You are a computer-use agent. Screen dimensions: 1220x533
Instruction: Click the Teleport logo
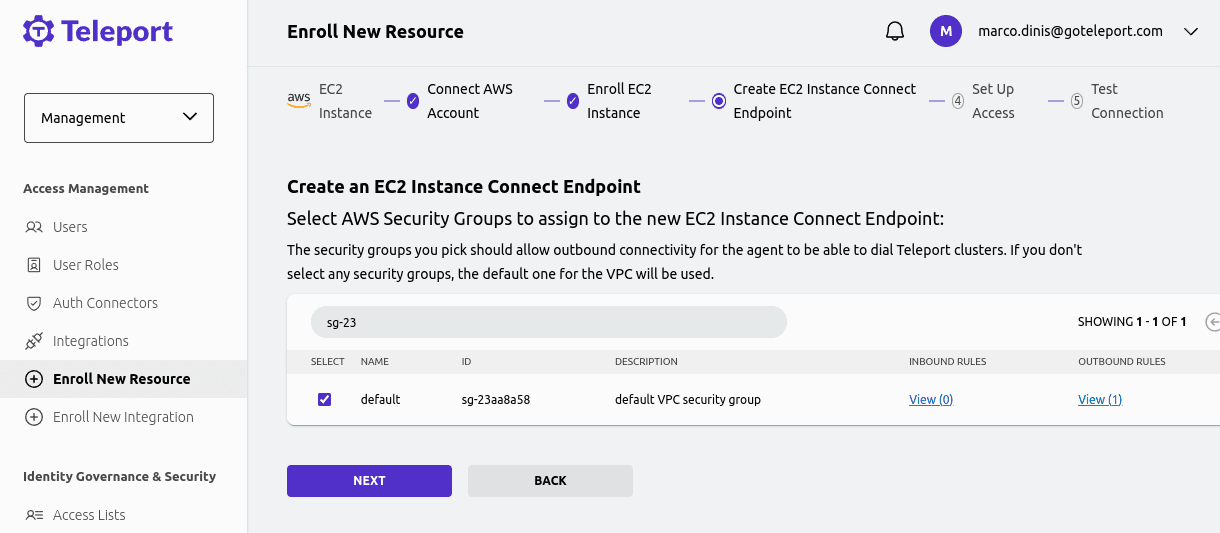(98, 31)
